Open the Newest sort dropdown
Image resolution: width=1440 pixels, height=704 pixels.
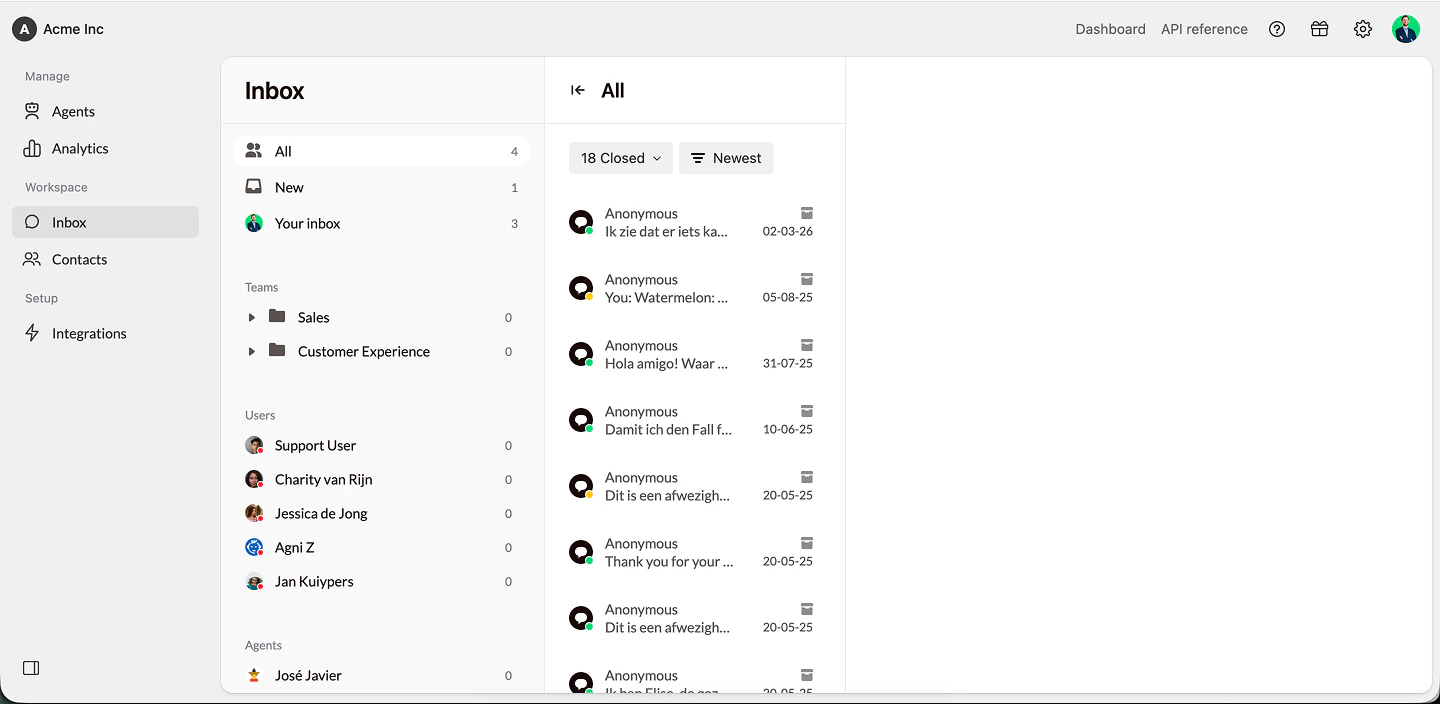[726, 158]
